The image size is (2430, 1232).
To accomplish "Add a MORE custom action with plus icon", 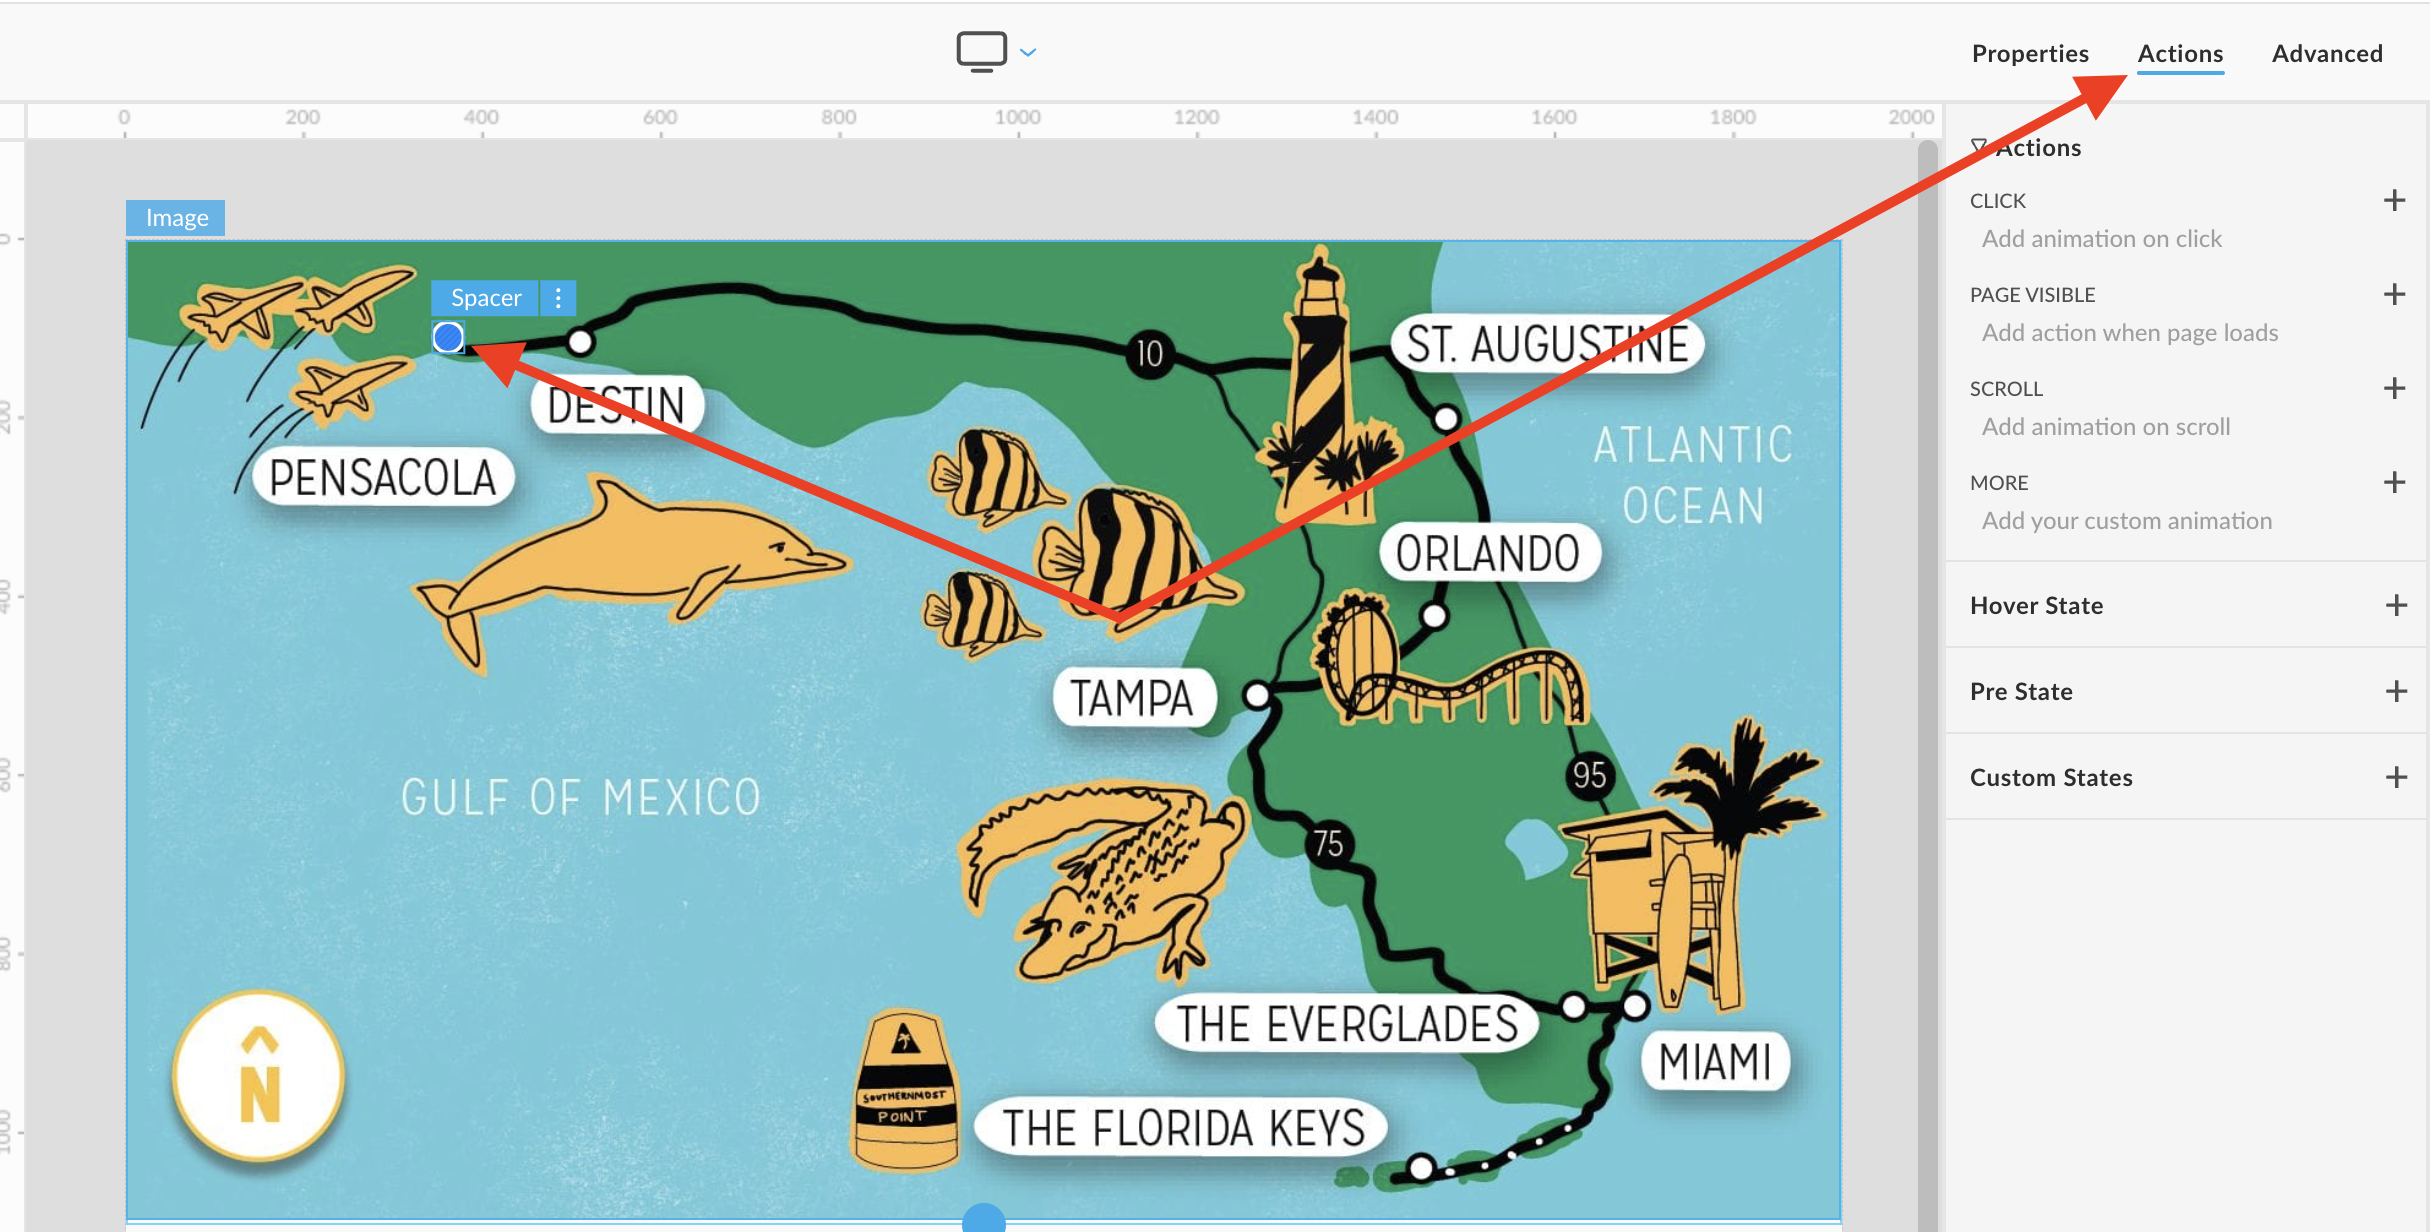I will (2394, 482).
